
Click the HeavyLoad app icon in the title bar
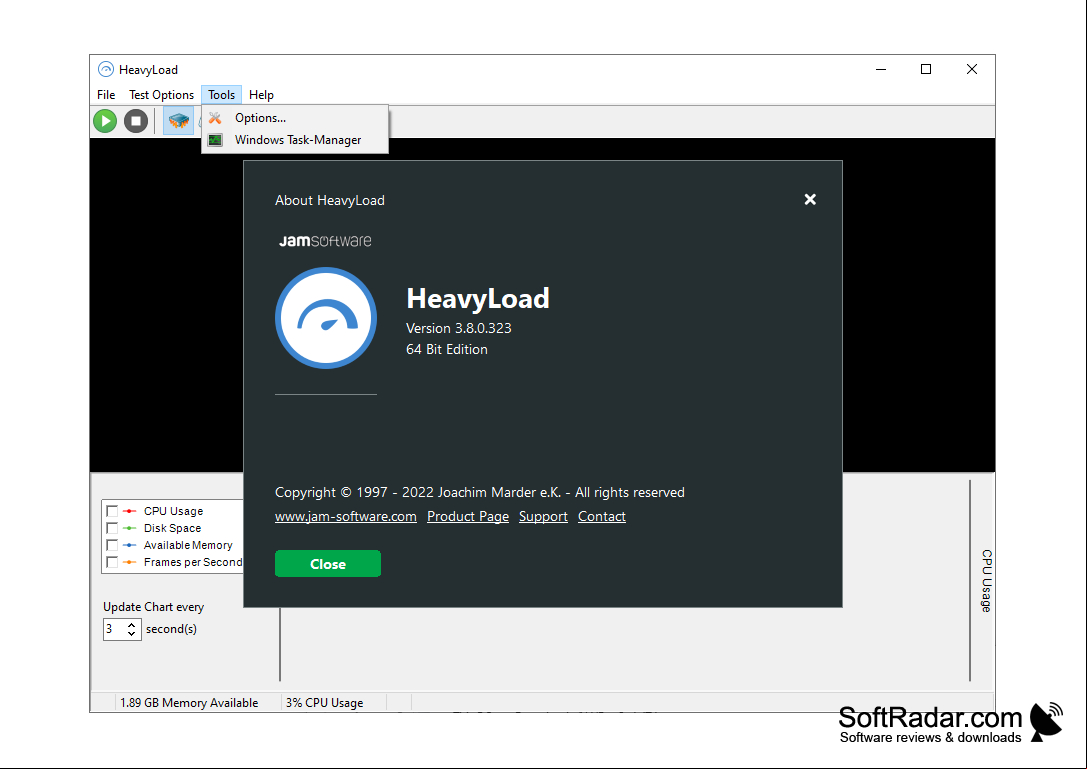(105, 69)
